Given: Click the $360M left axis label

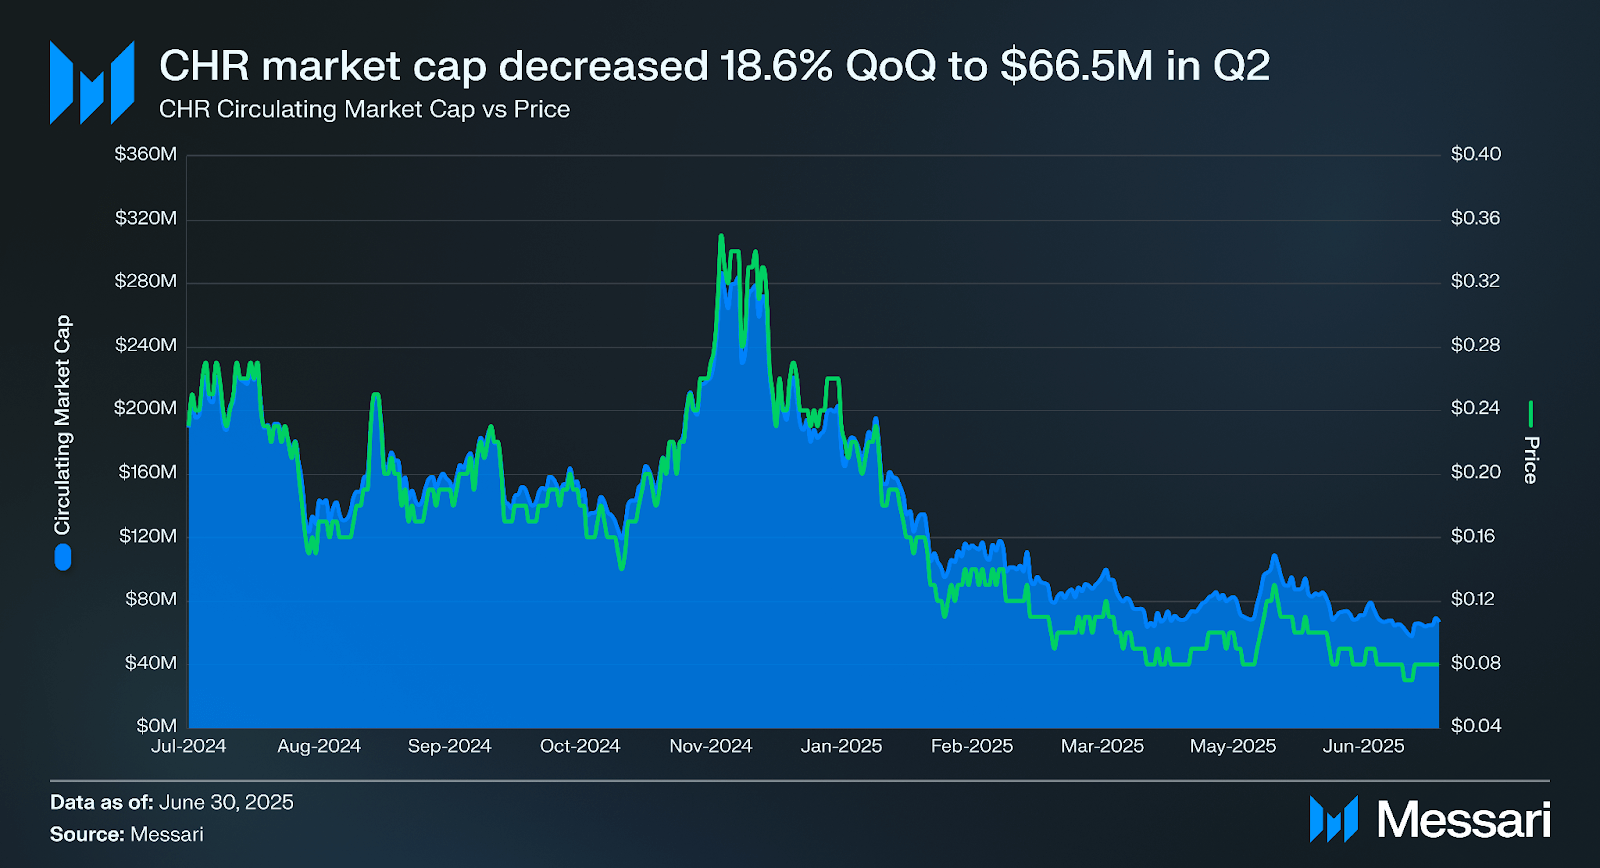Looking at the screenshot, I should coord(146,154).
